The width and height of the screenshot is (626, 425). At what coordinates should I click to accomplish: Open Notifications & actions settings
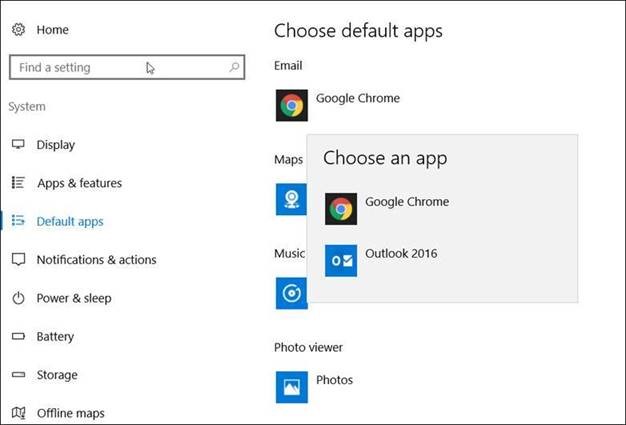[x=96, y=260]
